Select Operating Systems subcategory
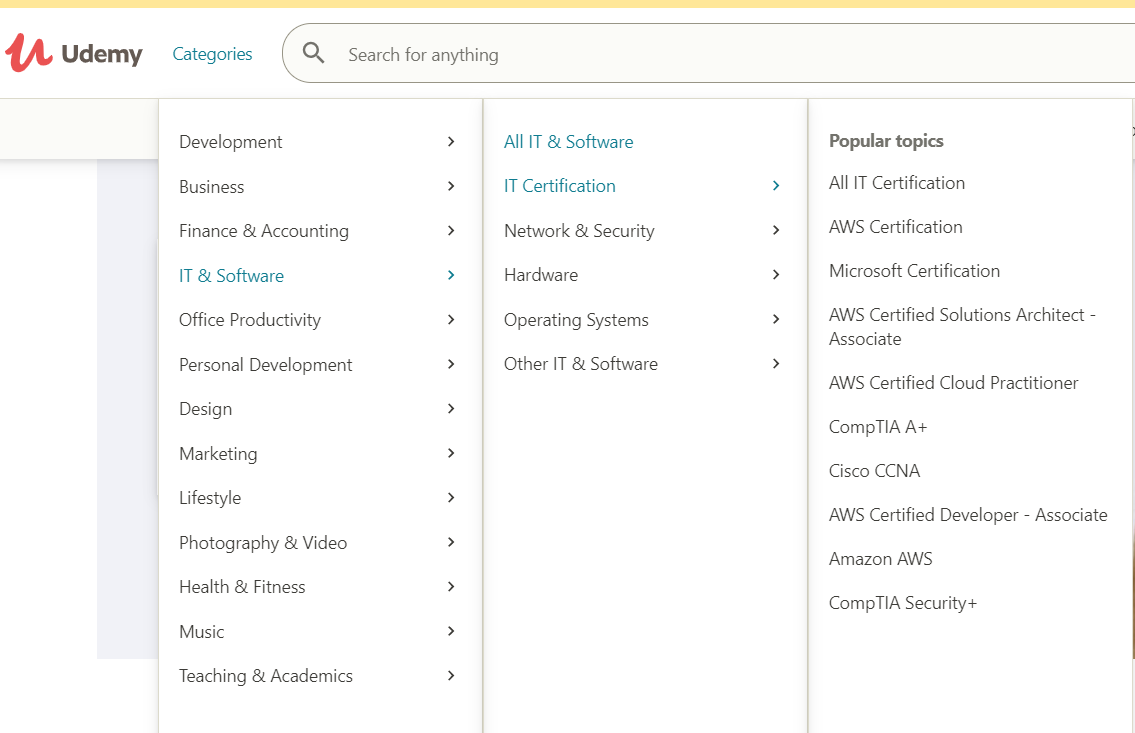This screenshot has height=733, width=1135. tap(576, 320)
